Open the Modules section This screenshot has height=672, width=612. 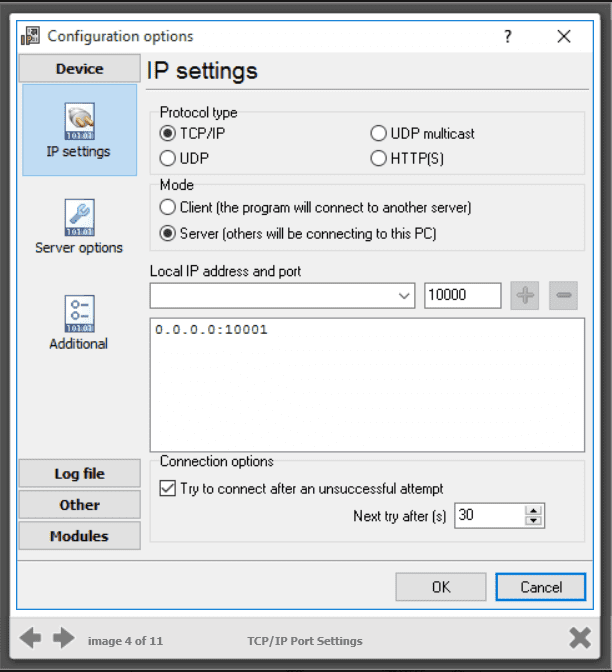(x=79, y=536)
